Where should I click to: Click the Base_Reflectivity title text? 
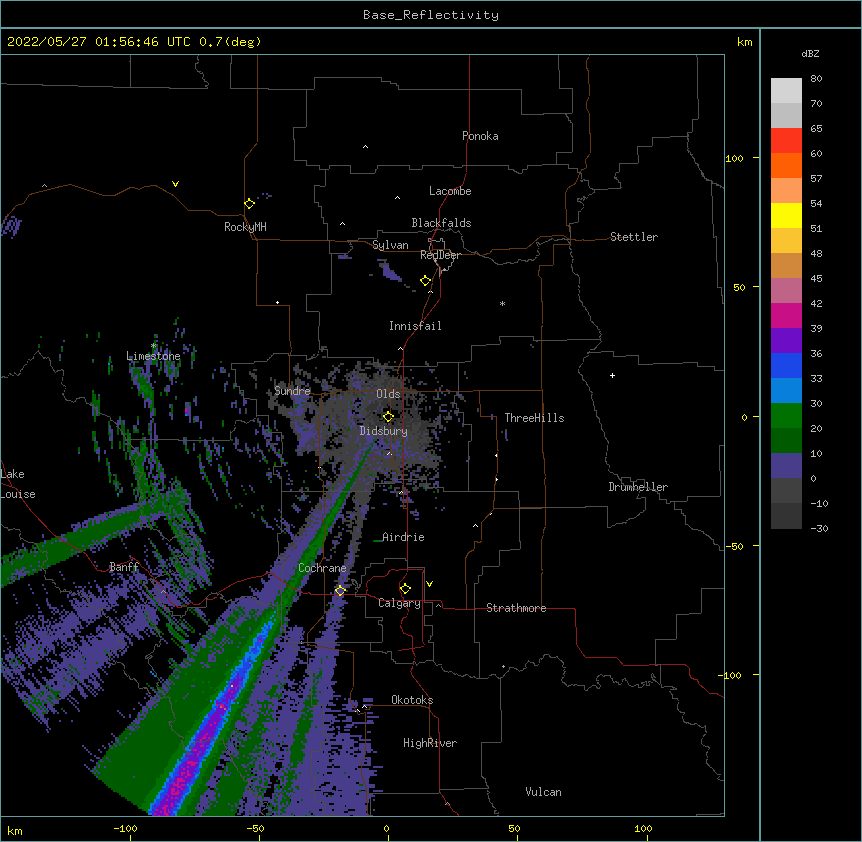pyautogui.click(x=431, y=15)
